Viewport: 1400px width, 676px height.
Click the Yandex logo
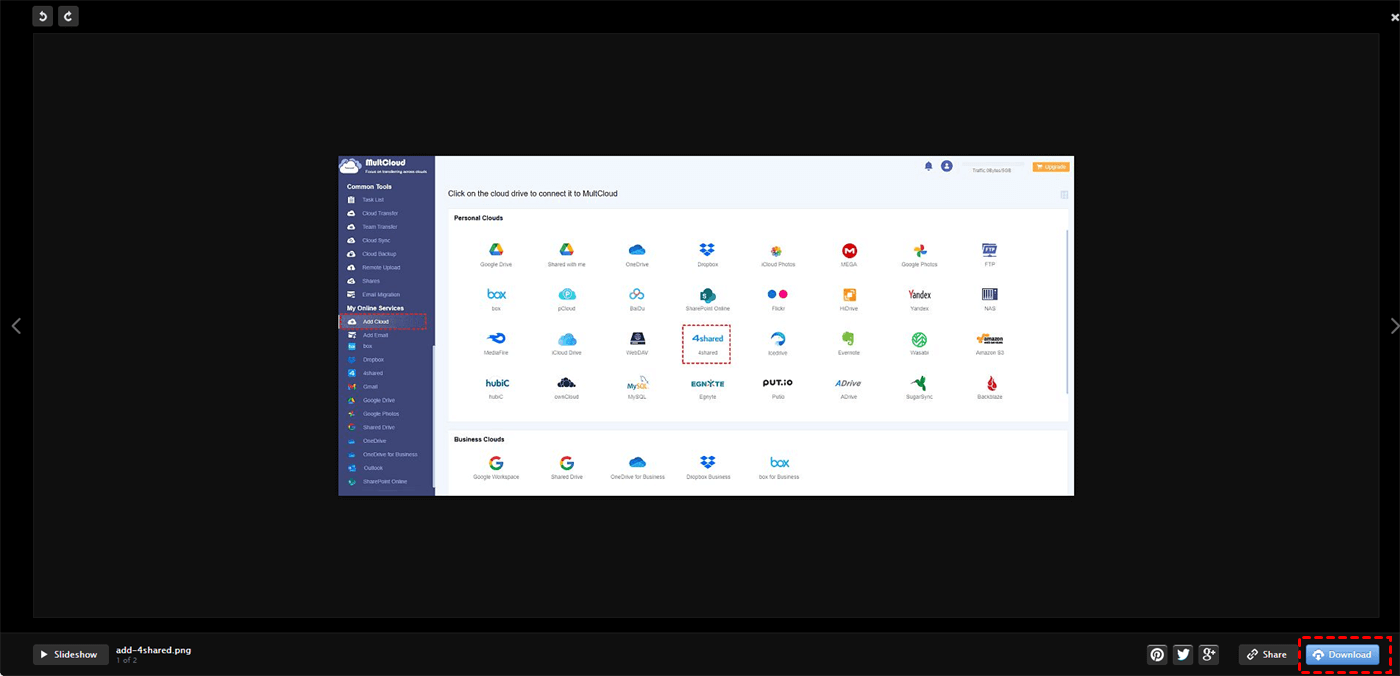click(919, 294)
